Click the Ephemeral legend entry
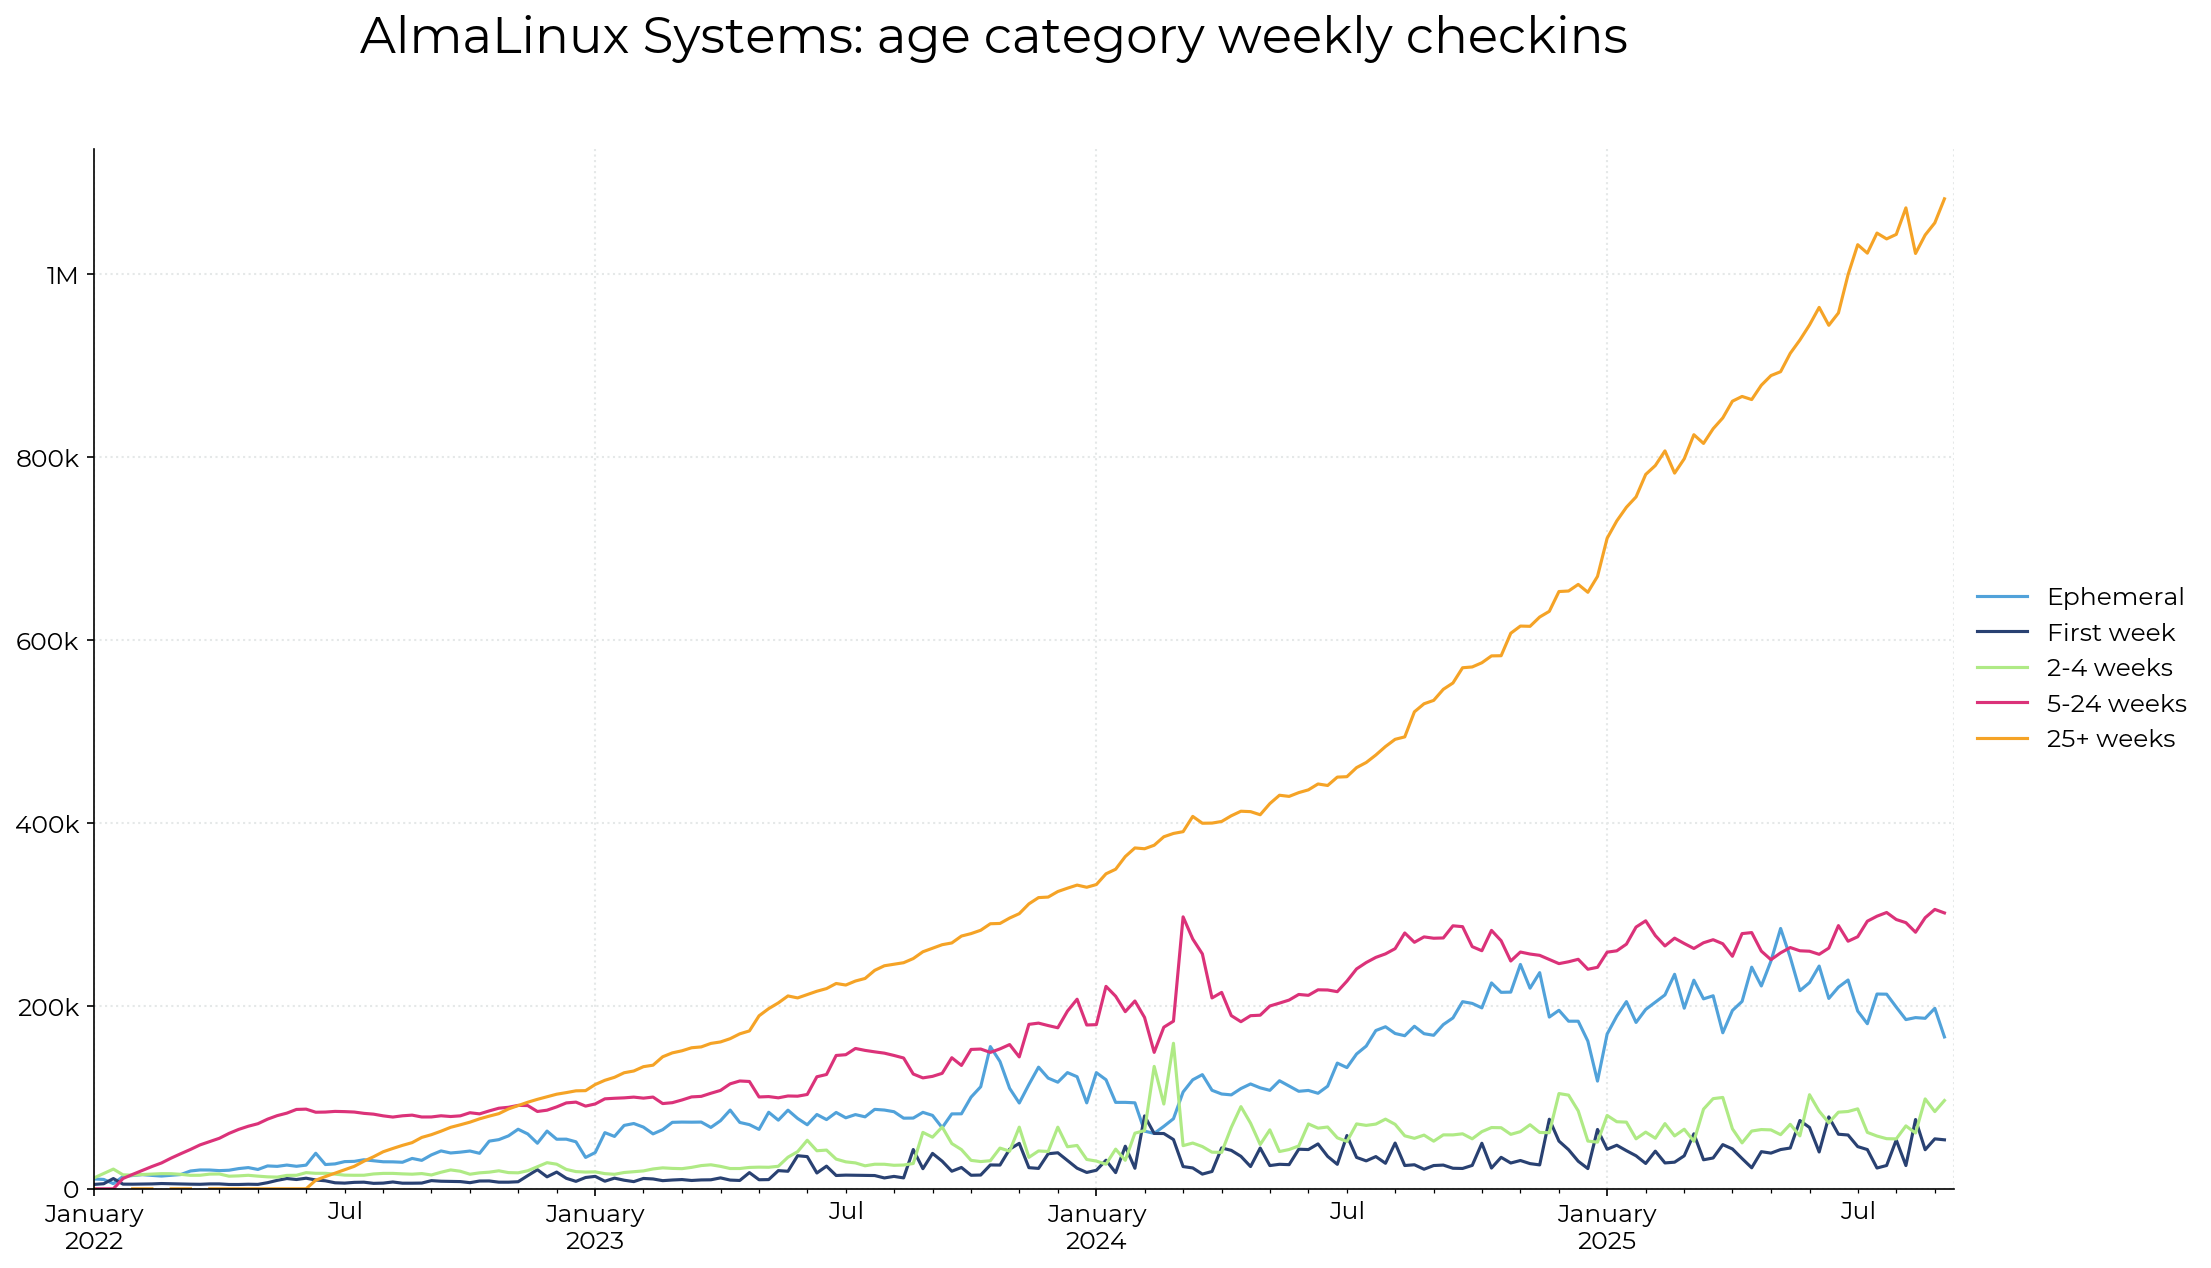The width and height of the screenshot is (2211, 1268). click(x=2114, y=597)
